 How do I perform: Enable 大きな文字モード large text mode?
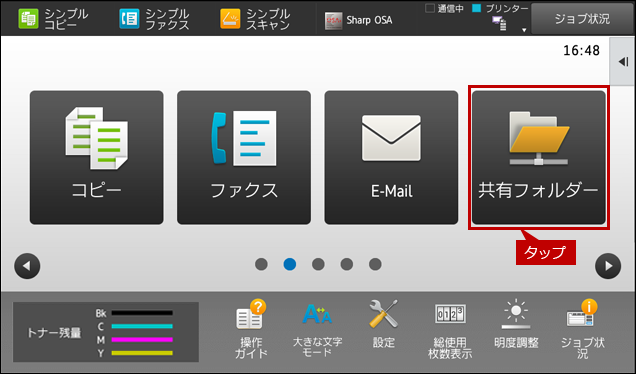click(317, 329)
